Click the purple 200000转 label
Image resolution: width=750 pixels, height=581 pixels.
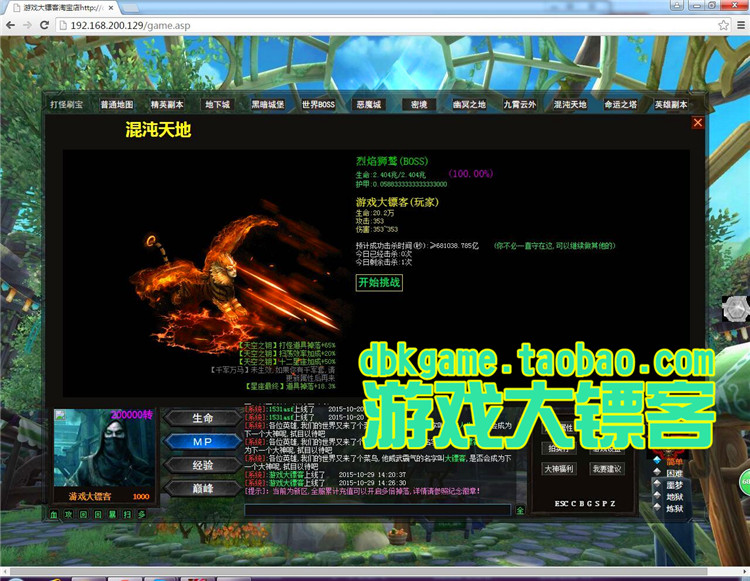point(132,415)
